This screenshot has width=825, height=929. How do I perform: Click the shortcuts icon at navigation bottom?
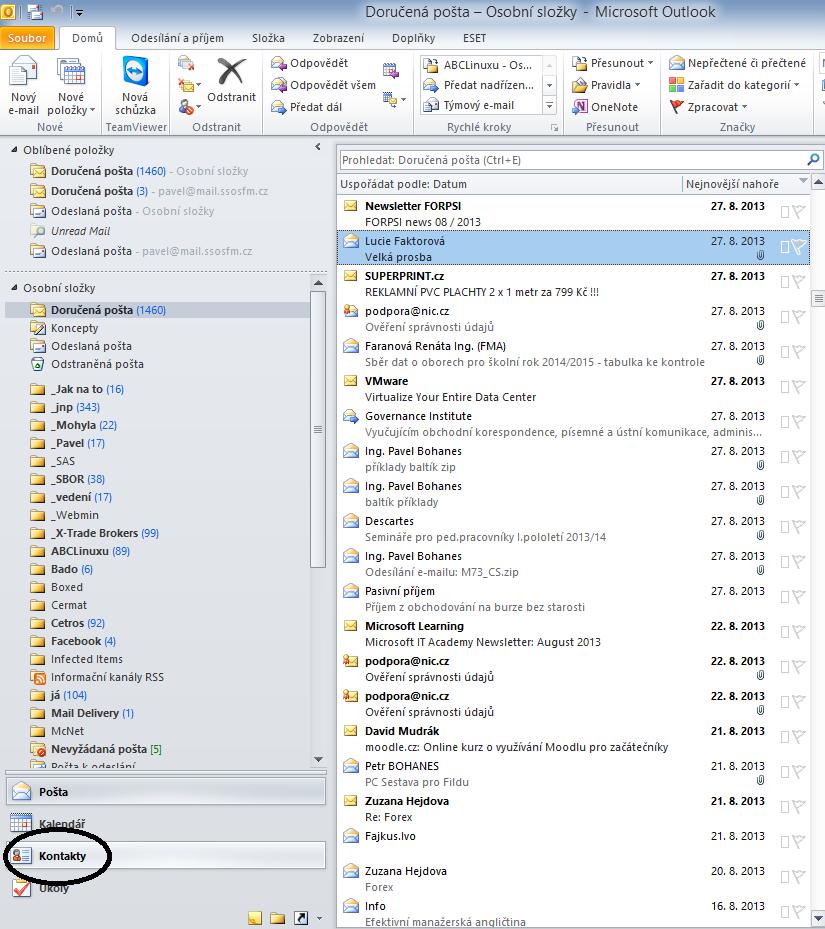pyautogui.click(x=301, y=918)
